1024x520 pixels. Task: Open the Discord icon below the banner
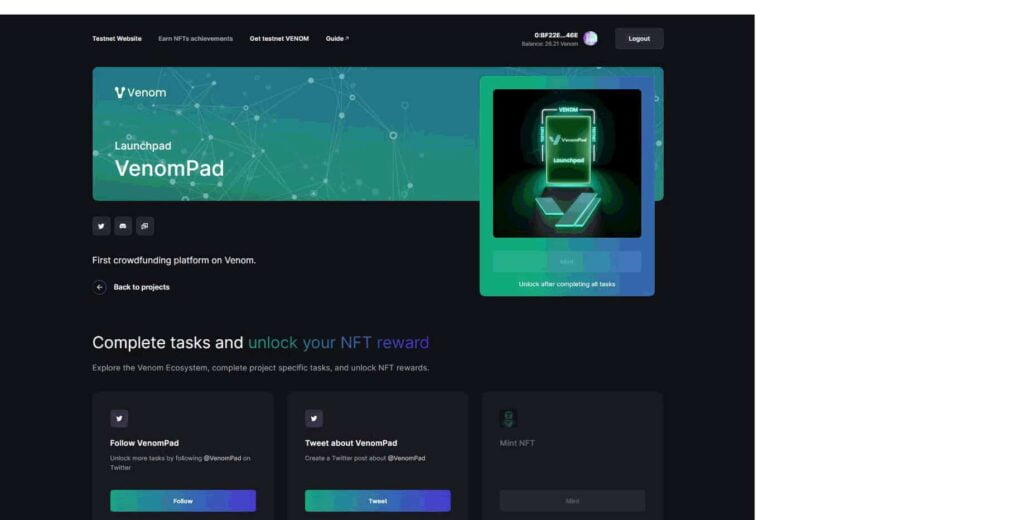click(123, 226)
